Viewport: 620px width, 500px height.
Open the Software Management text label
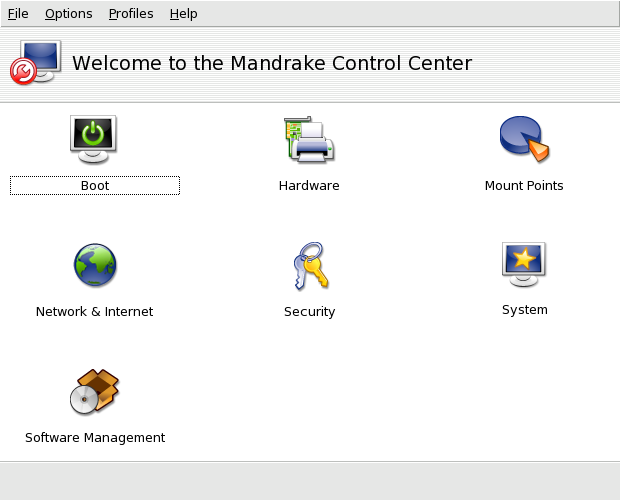point(95,438)
